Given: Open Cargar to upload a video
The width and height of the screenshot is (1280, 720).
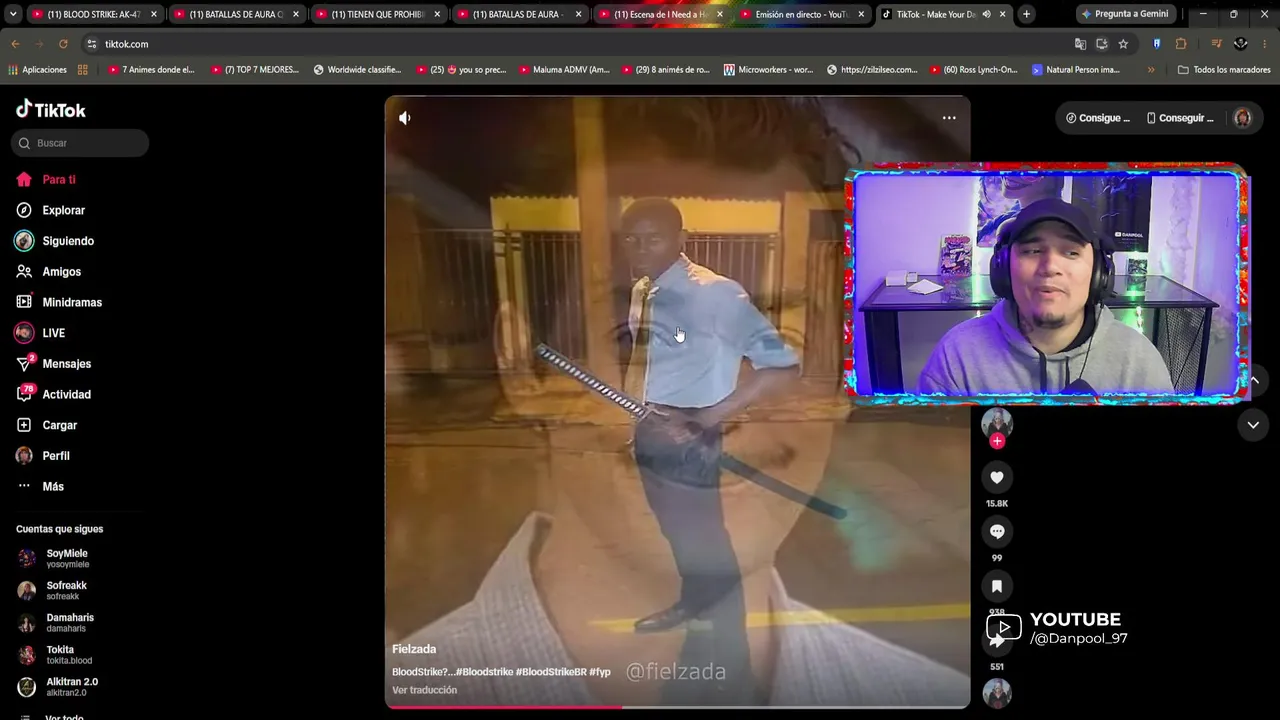Looking at the screenshot, I should coord(47,425).
